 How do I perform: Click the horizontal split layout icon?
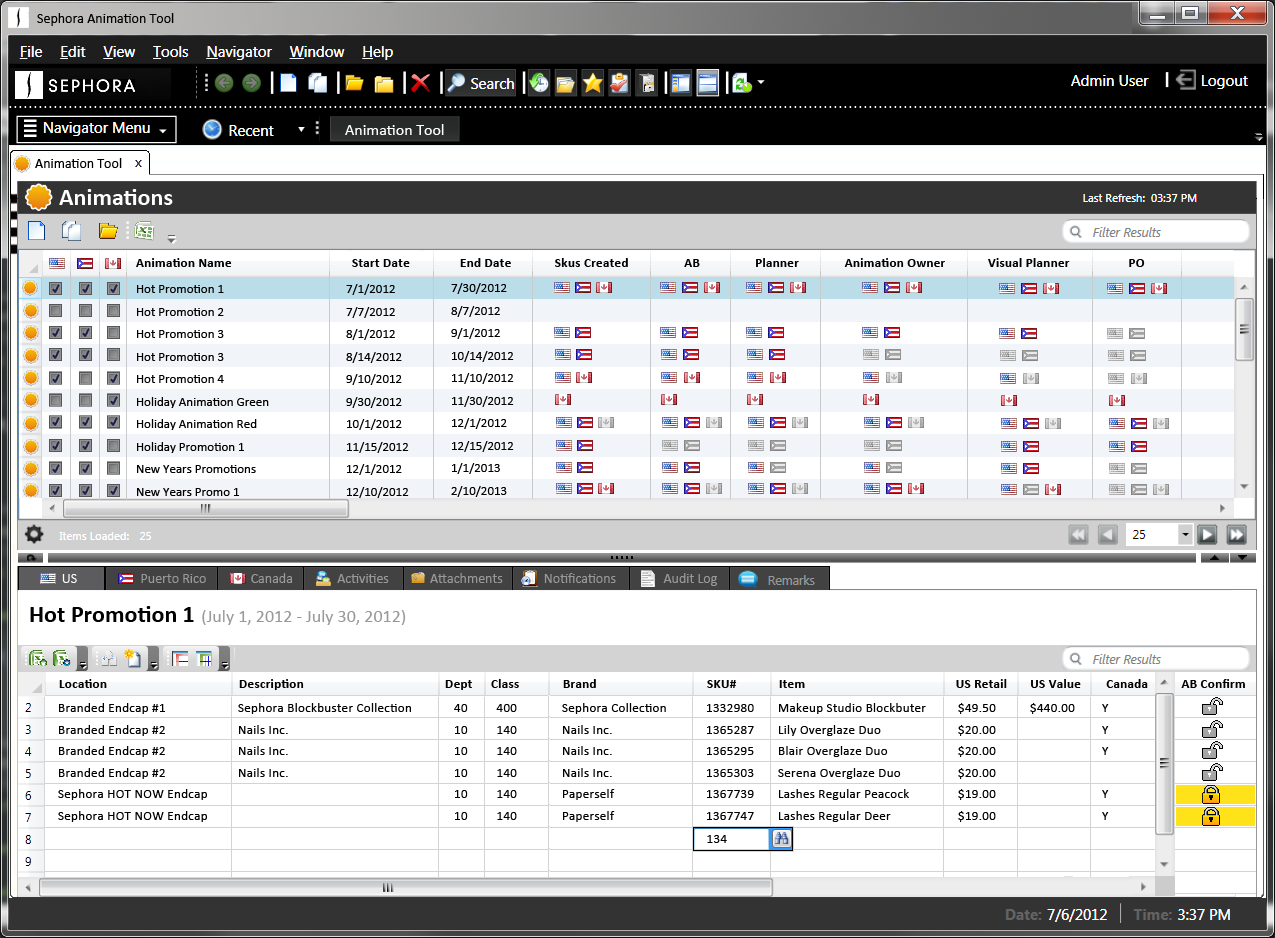point(708,83)
